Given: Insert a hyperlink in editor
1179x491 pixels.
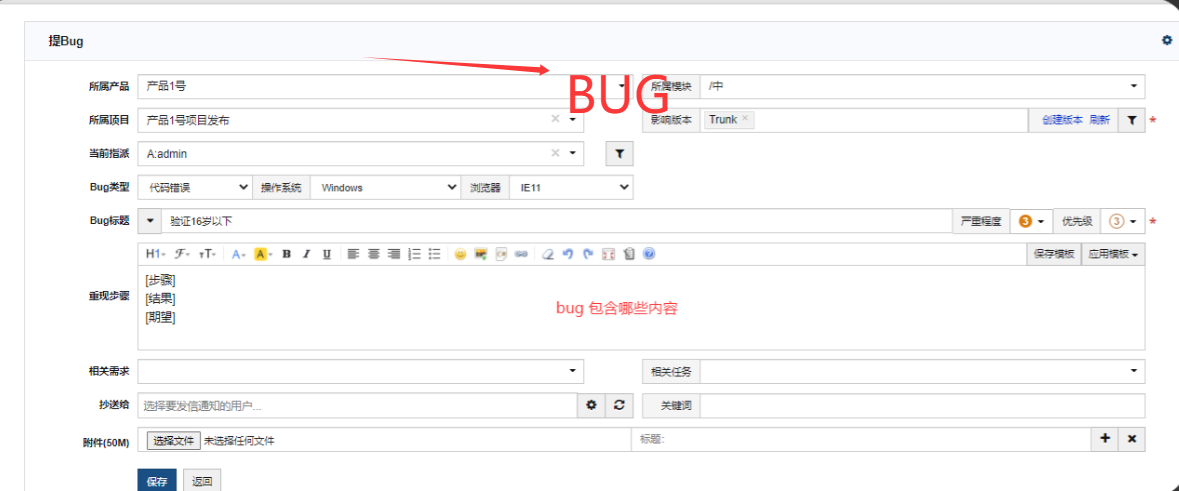Looking at the screenshot, I should coord(521,254).
